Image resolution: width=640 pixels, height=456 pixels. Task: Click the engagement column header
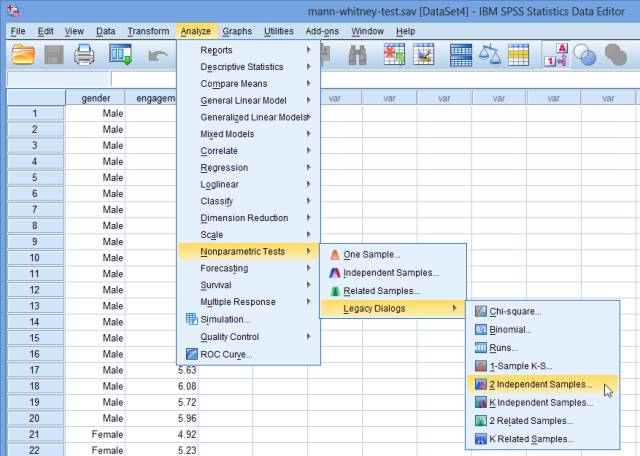[151, 98]
